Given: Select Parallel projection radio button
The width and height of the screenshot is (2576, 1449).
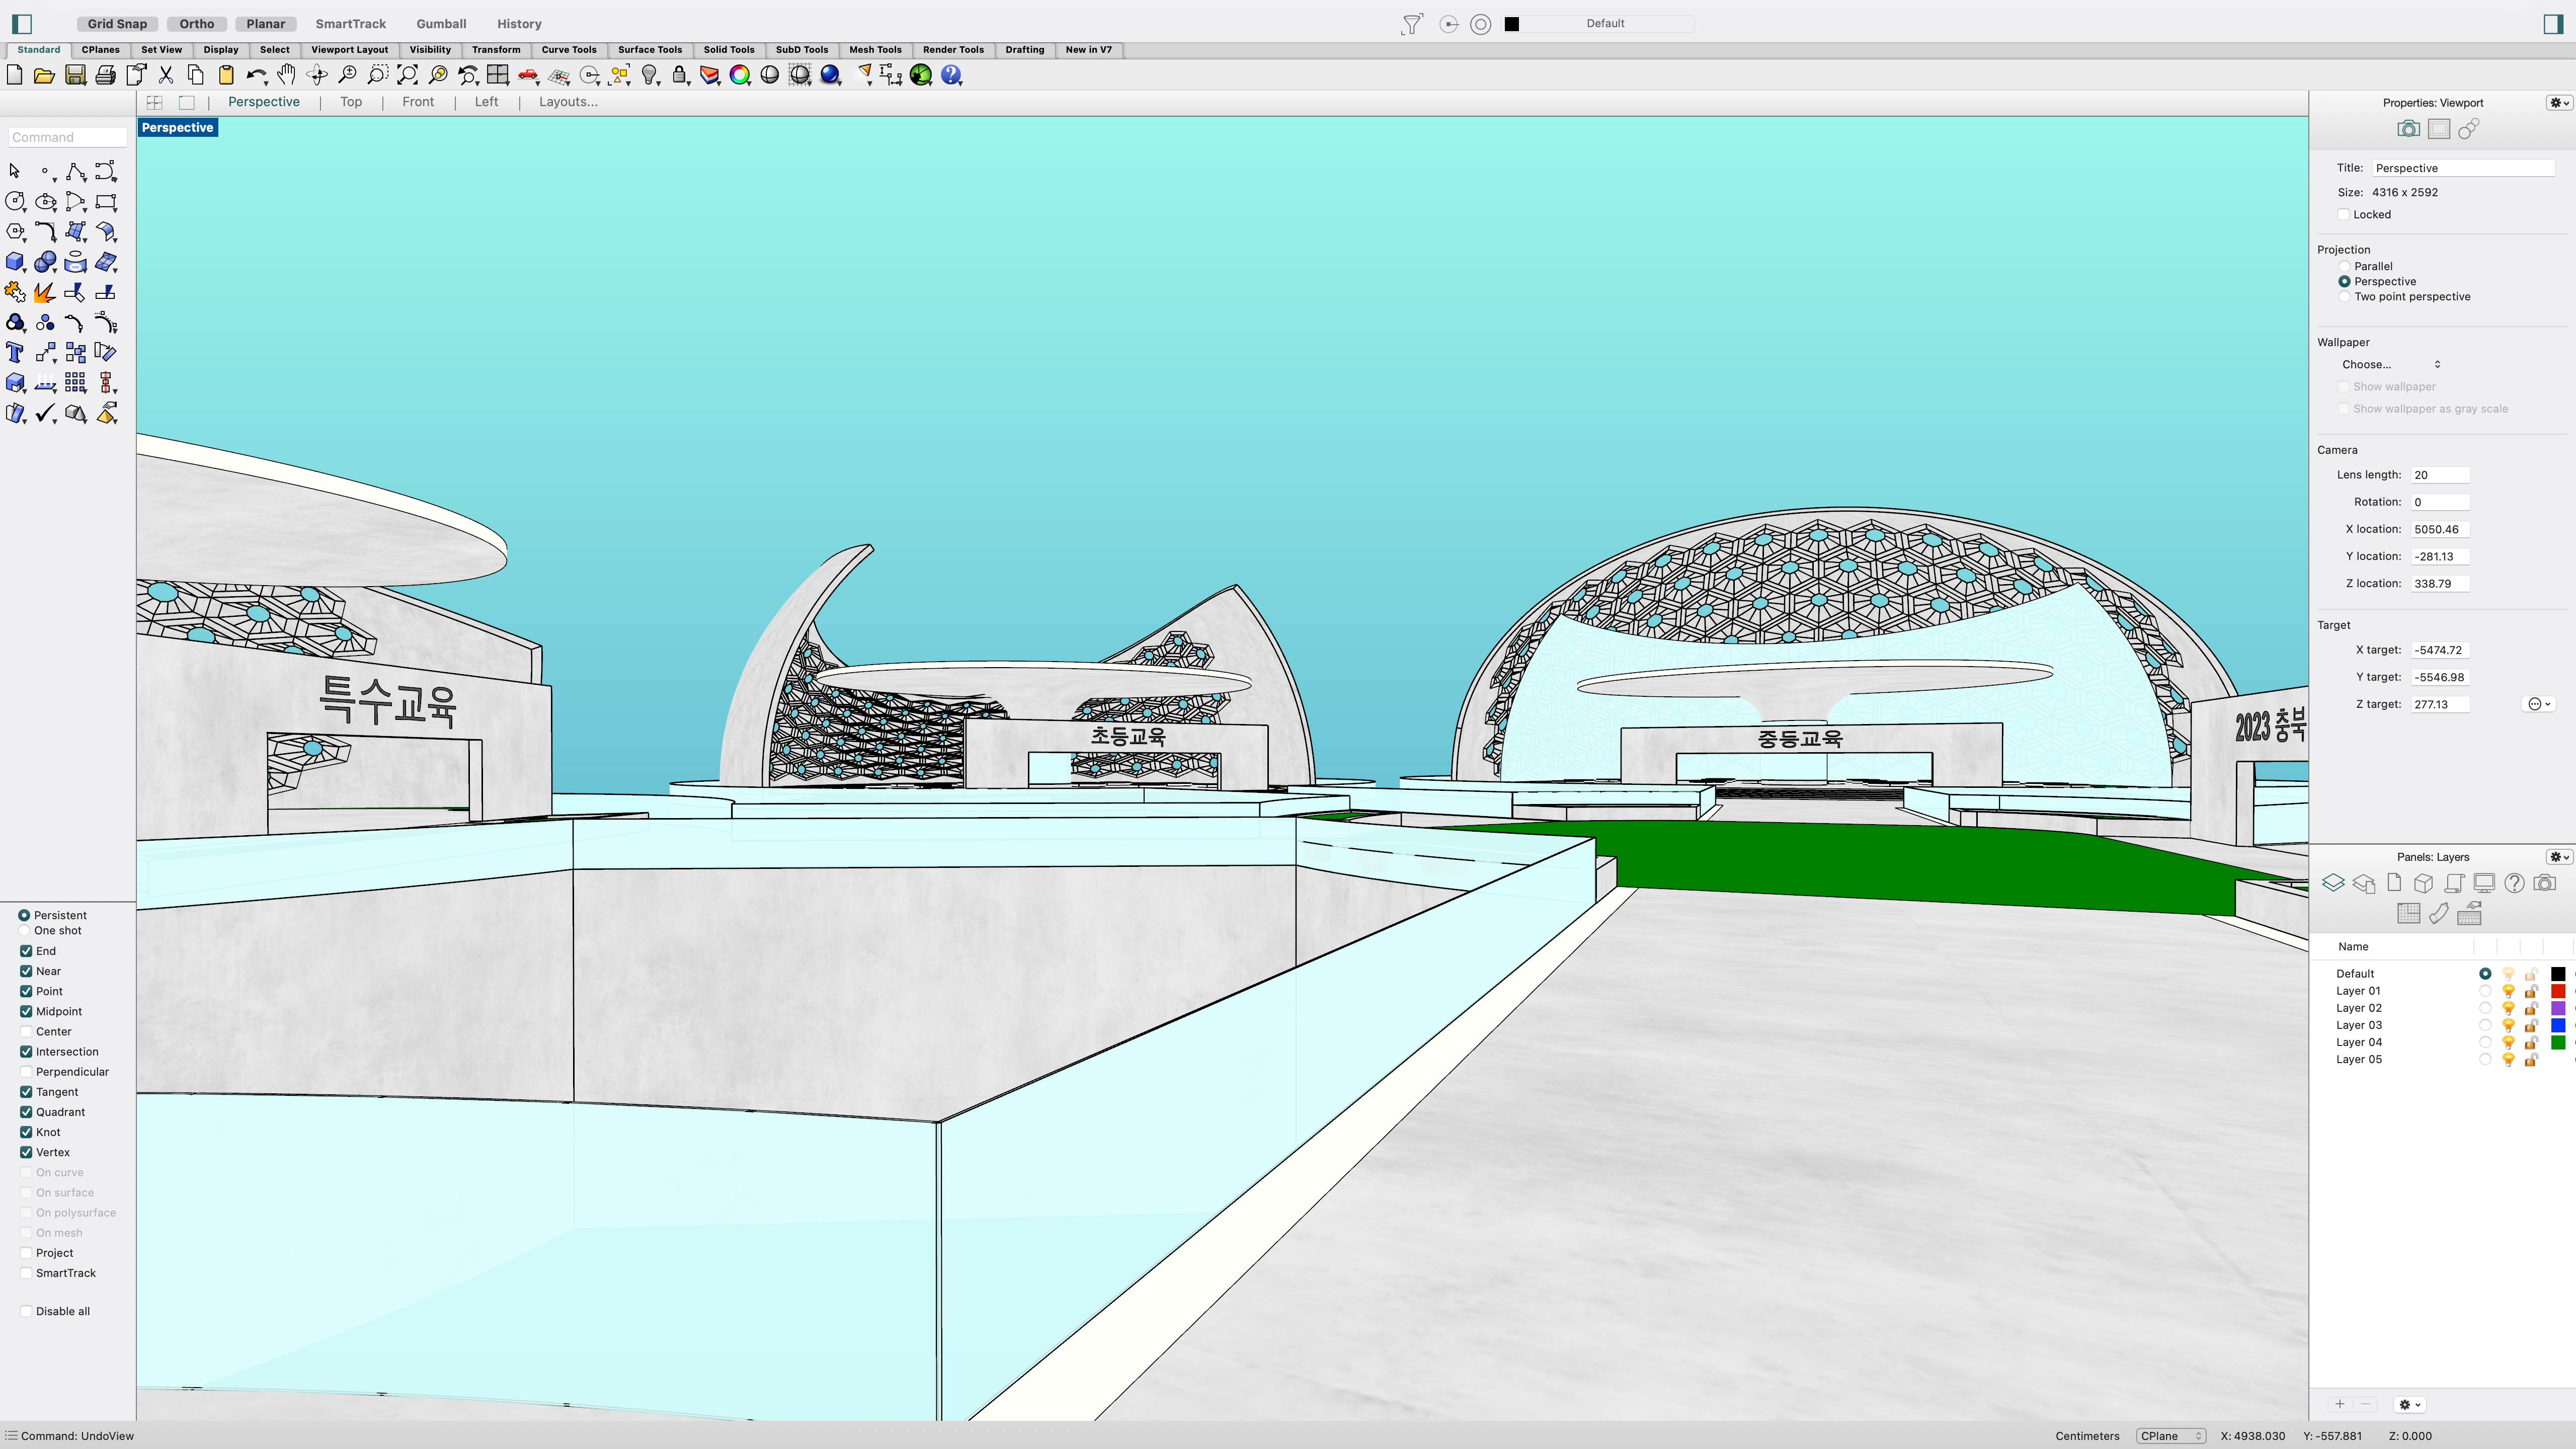Looking at the screenshot, I should click(2344, 266).
